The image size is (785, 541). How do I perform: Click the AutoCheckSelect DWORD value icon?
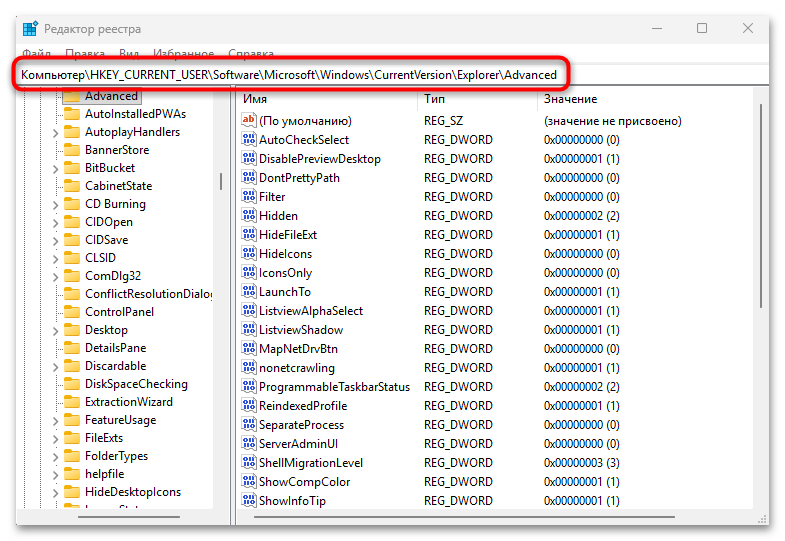click(x=249, y=139)
